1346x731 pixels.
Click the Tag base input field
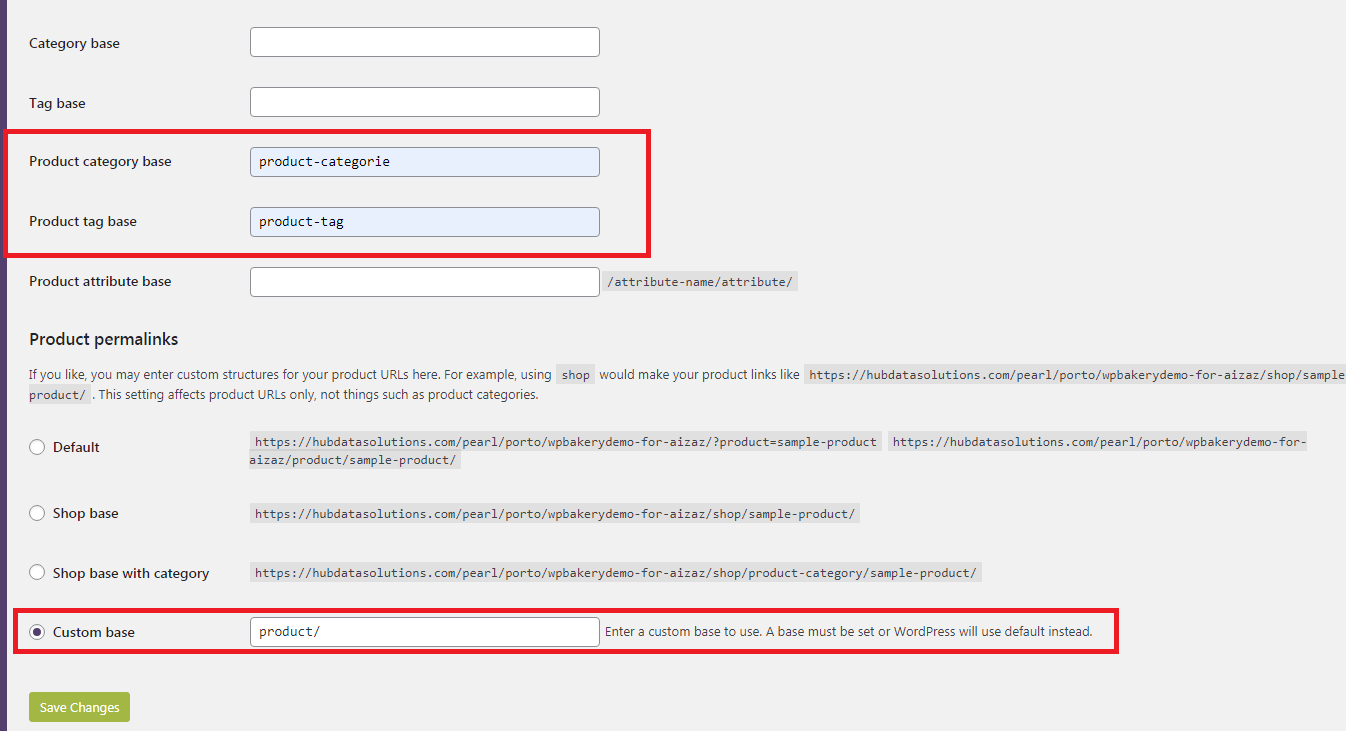(x=424, y=102)
